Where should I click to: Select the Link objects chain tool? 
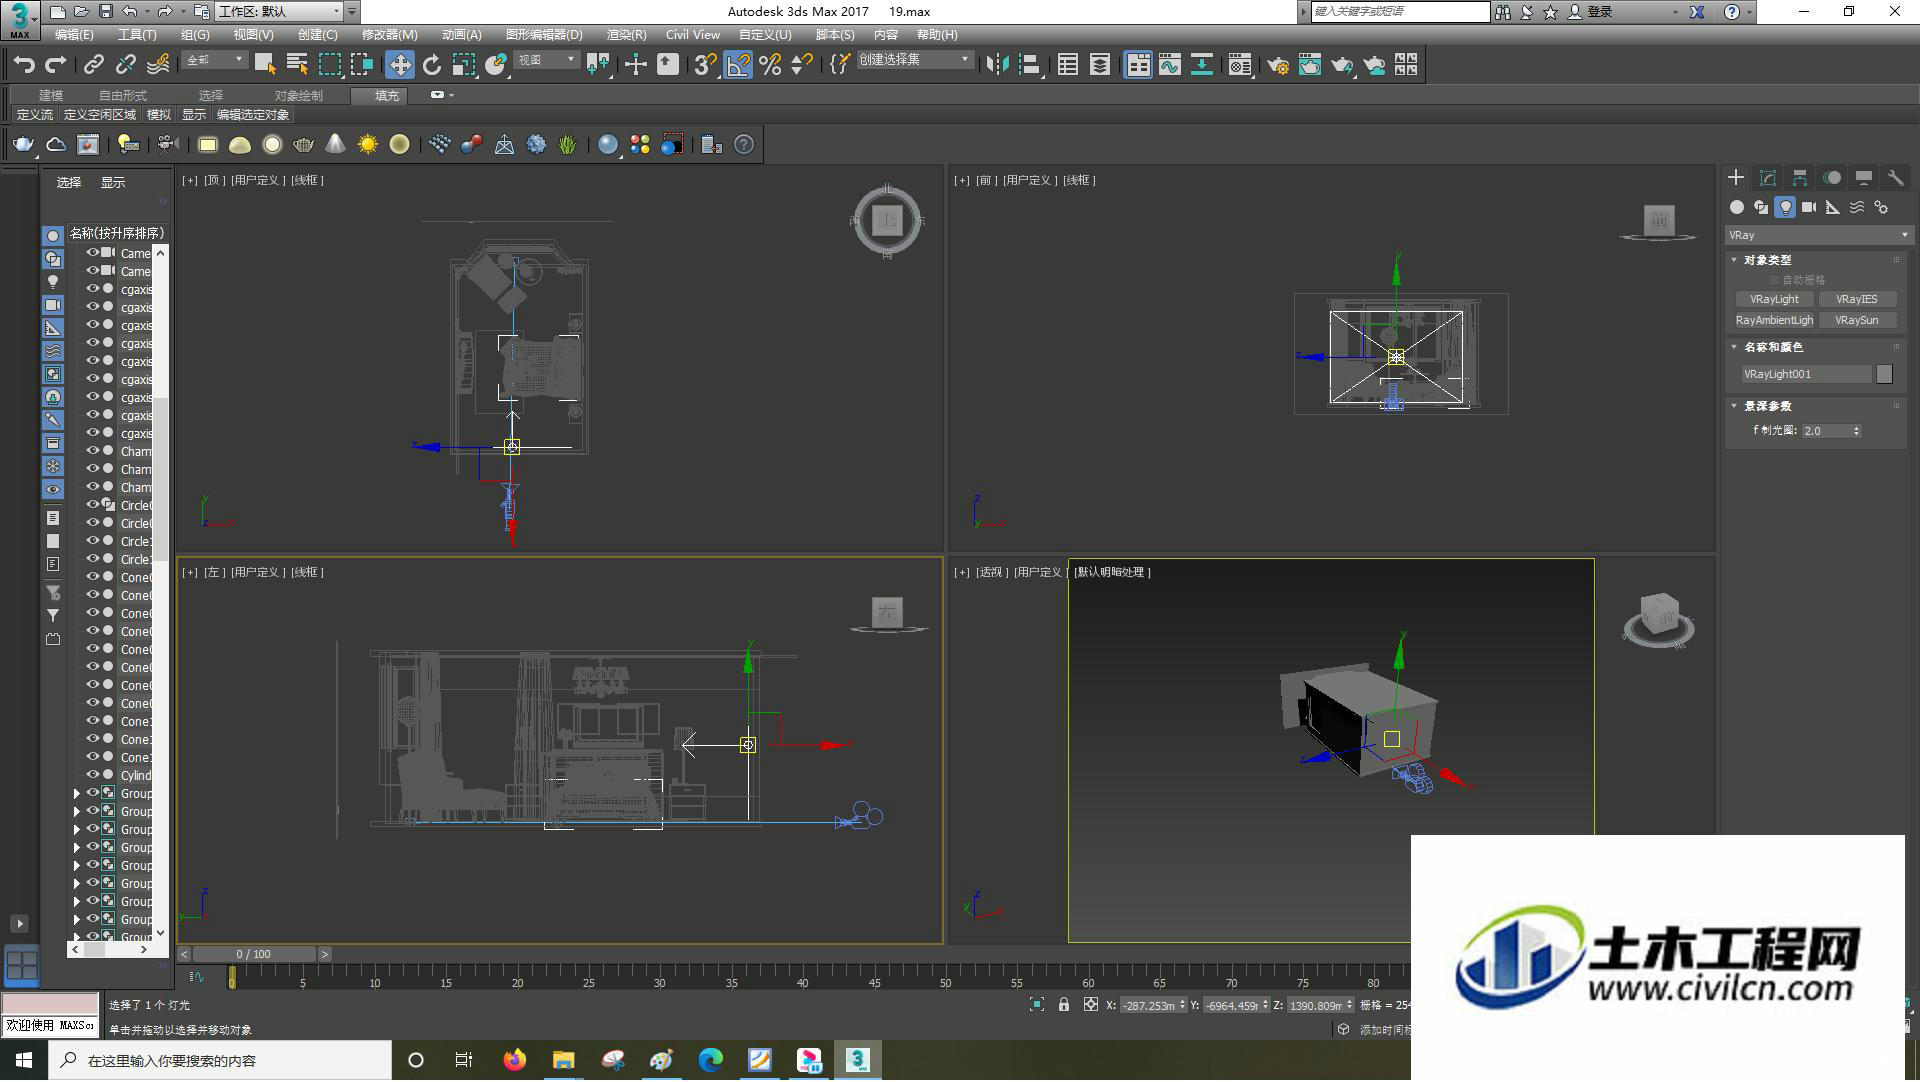[x=93, y=65]
